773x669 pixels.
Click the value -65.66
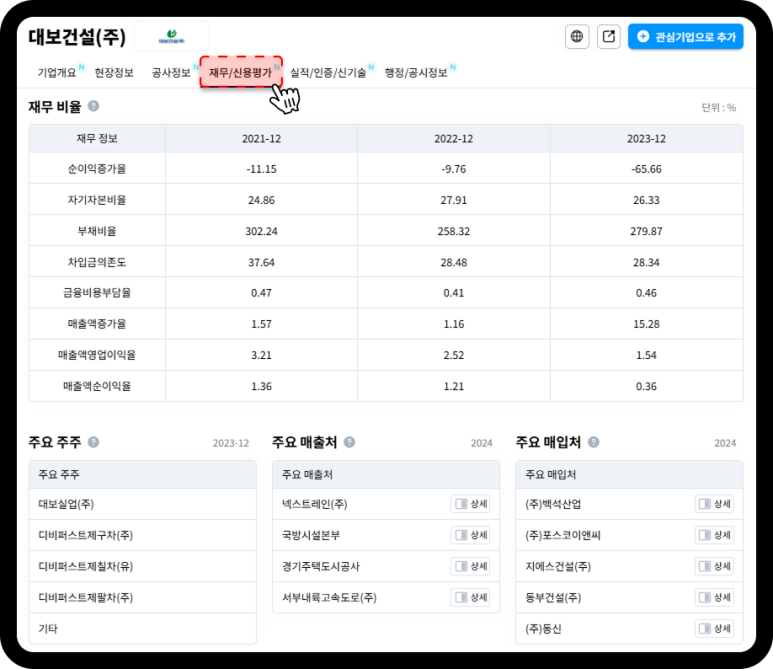tap(646, 169)
